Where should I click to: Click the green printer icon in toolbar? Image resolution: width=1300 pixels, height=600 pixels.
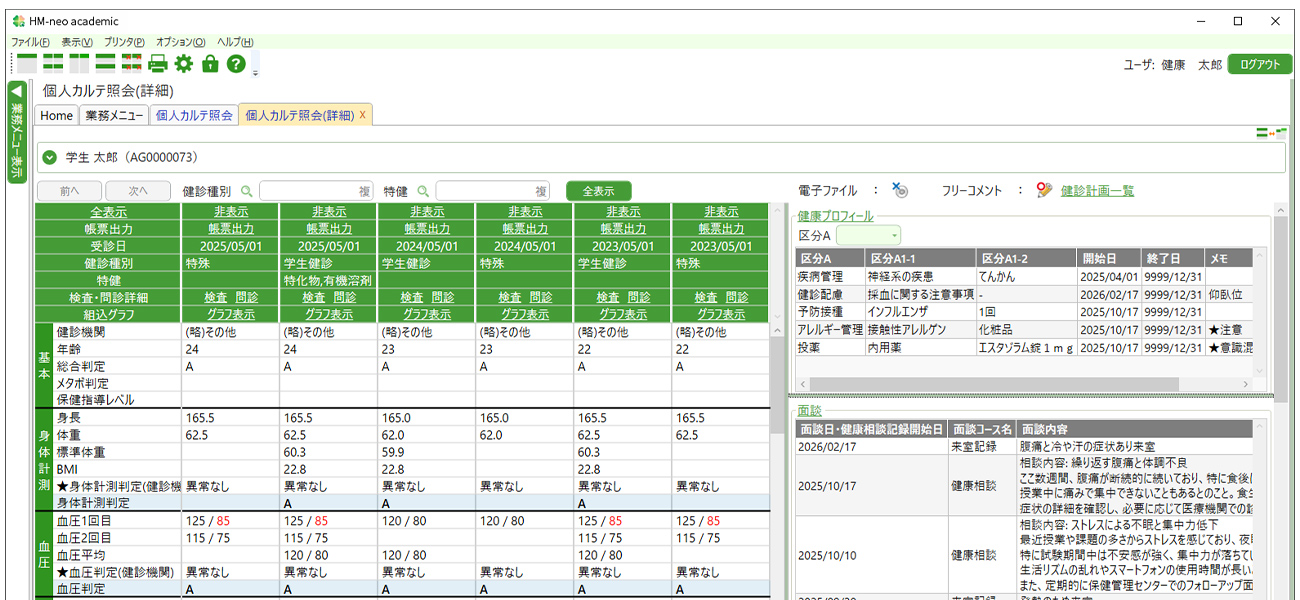click(158, 64)
